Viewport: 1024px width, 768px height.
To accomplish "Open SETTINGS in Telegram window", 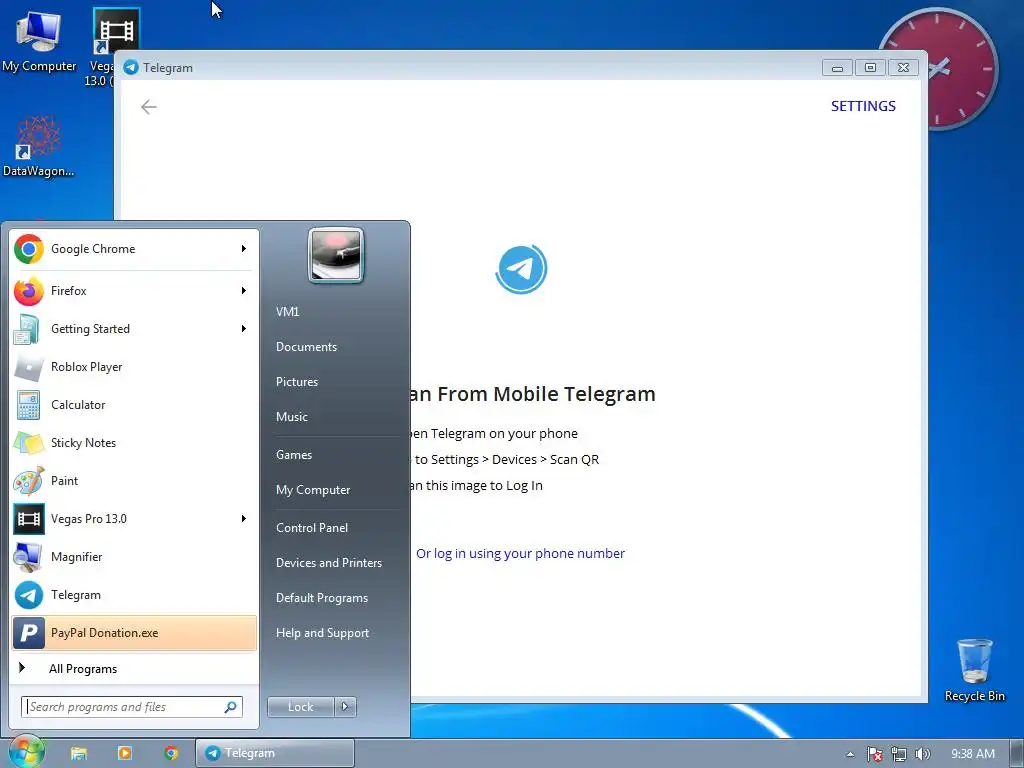I will click(x=863, y=106).
